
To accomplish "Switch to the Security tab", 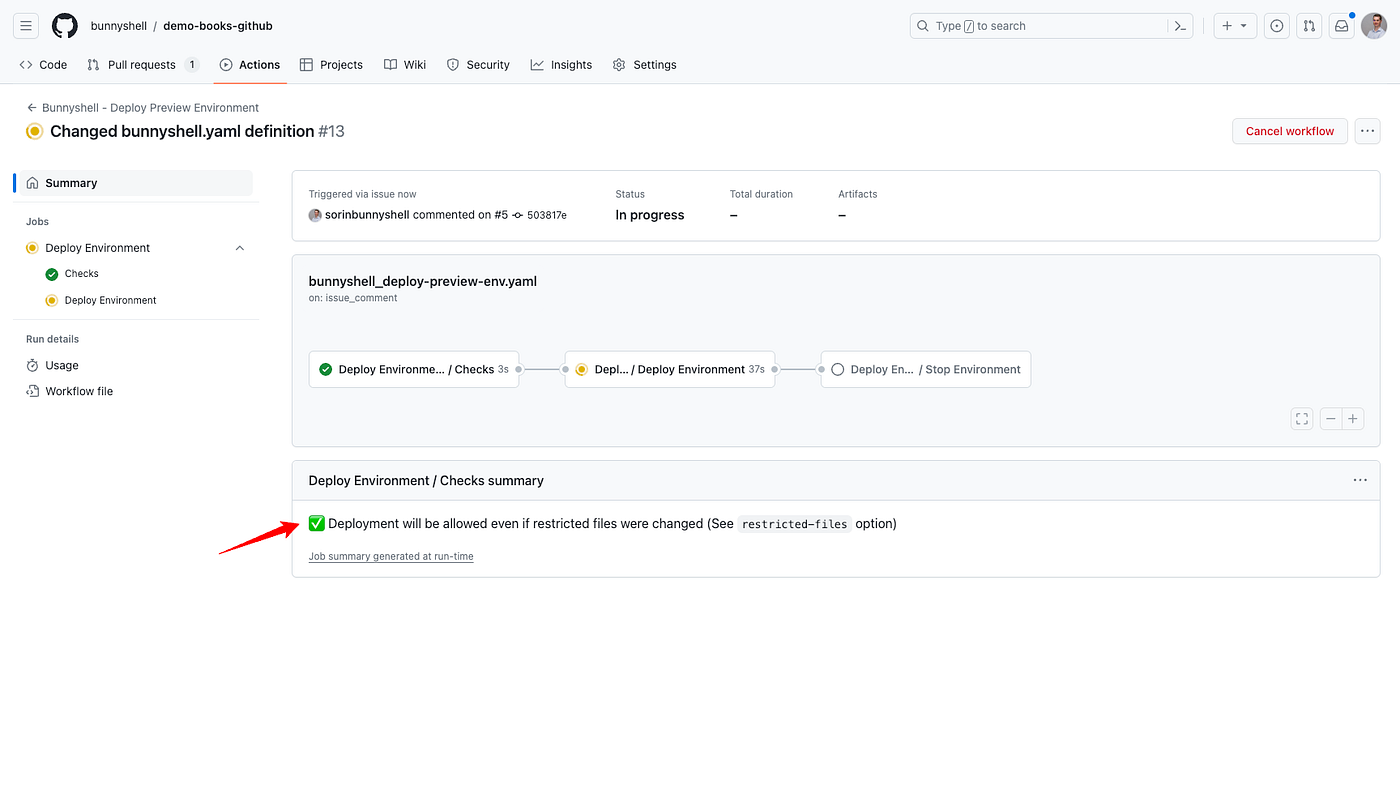I will click(x=478, y=65).
